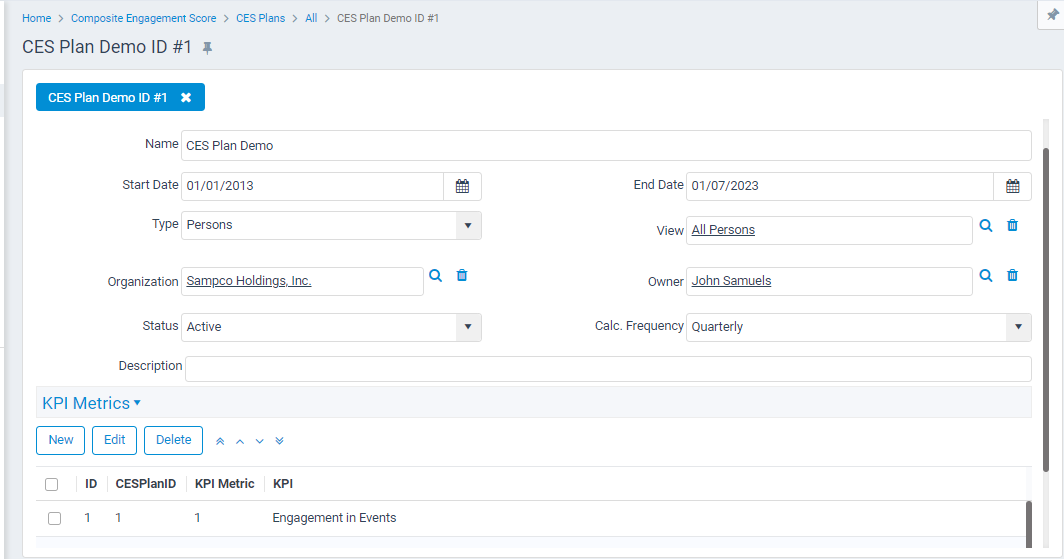Screen dimensions: 1064x559
Task: Search for Organization using magnifier icon
Action: [435, 275]
